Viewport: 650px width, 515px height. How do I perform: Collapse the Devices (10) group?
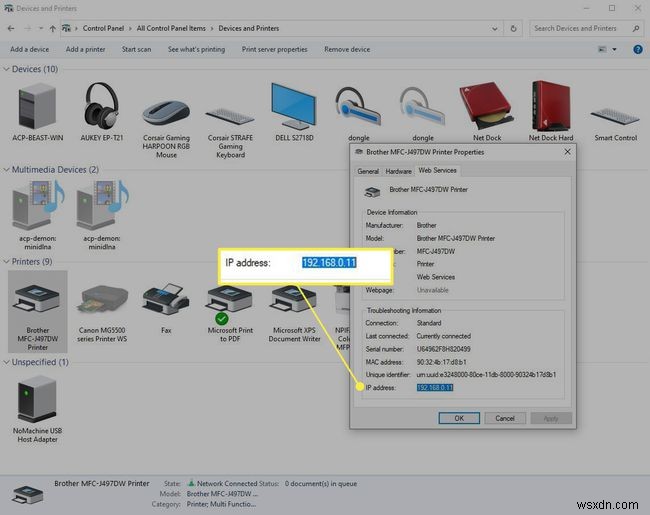[x=6, y=69]
